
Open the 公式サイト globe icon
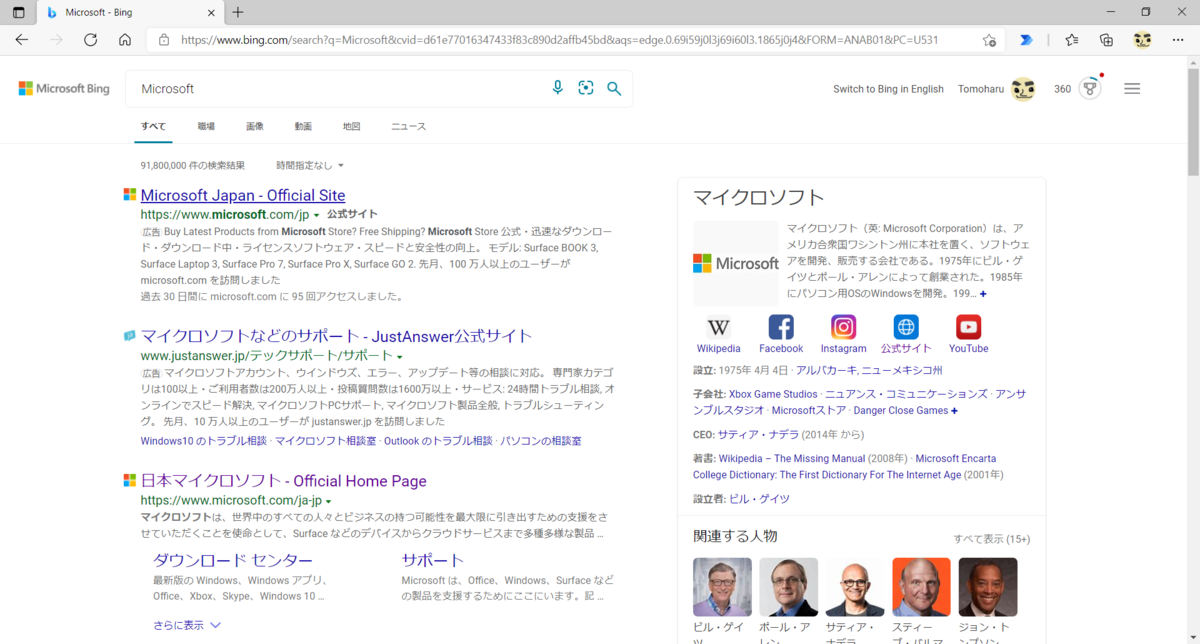pyautogui.click(x=906, y=327)
